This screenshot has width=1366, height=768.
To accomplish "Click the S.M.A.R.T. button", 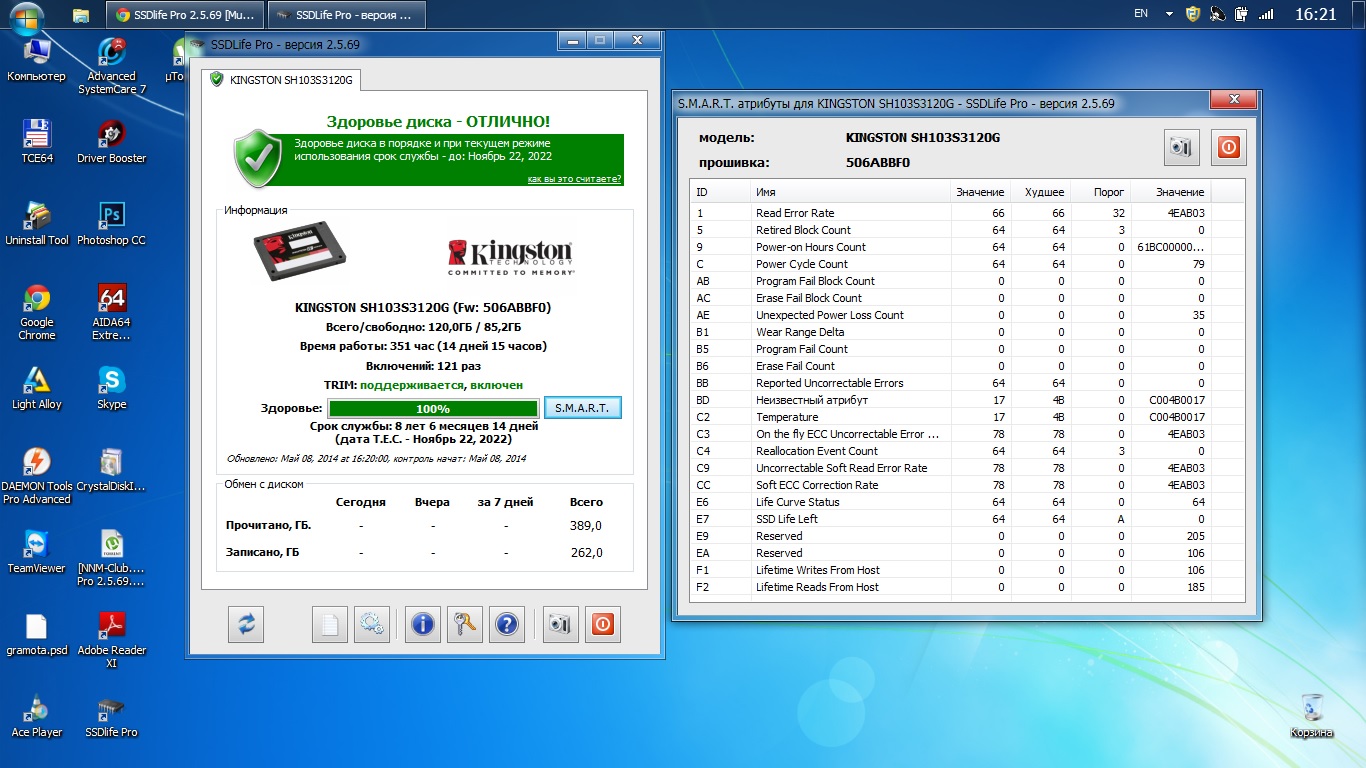I will click(x=582, y=408).
